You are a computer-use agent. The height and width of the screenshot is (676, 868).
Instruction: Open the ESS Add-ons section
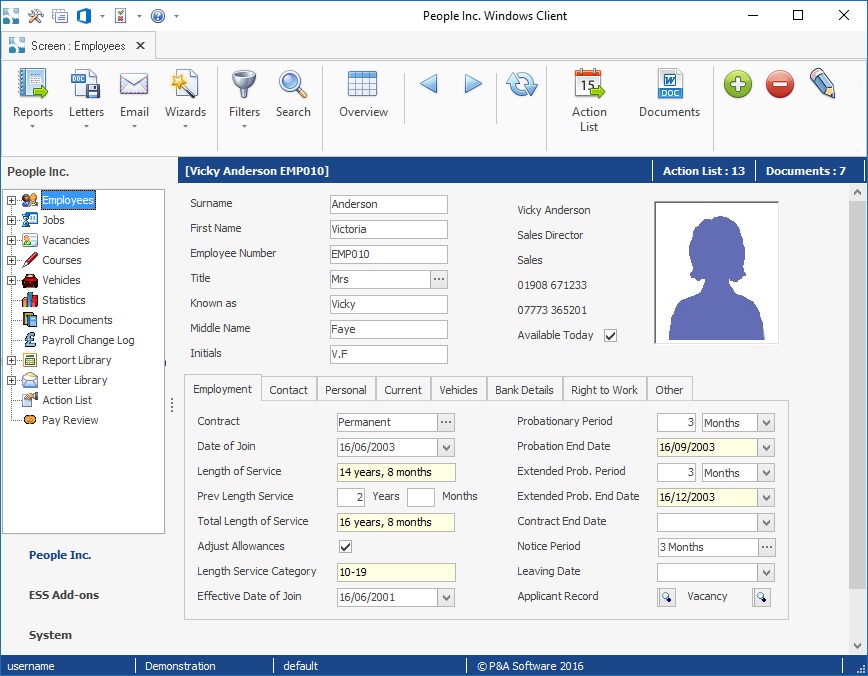coord(64,595)
